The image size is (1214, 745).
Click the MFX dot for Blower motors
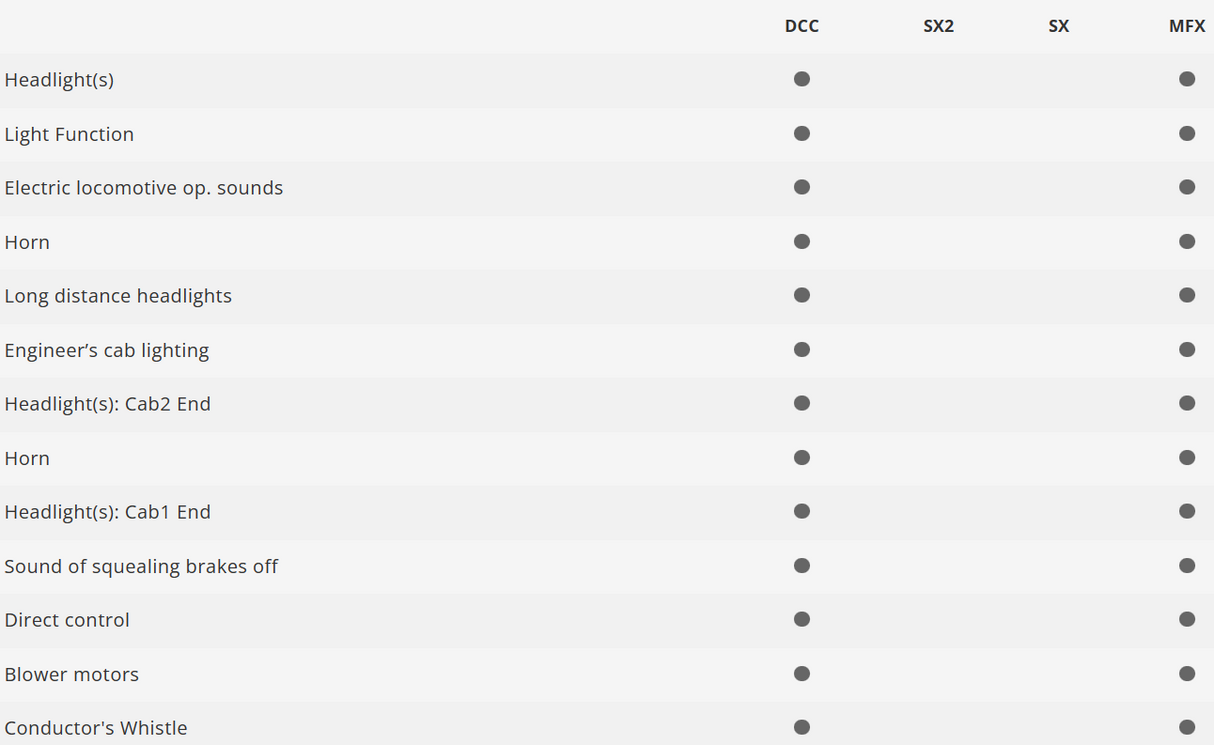coord(1187,673)
